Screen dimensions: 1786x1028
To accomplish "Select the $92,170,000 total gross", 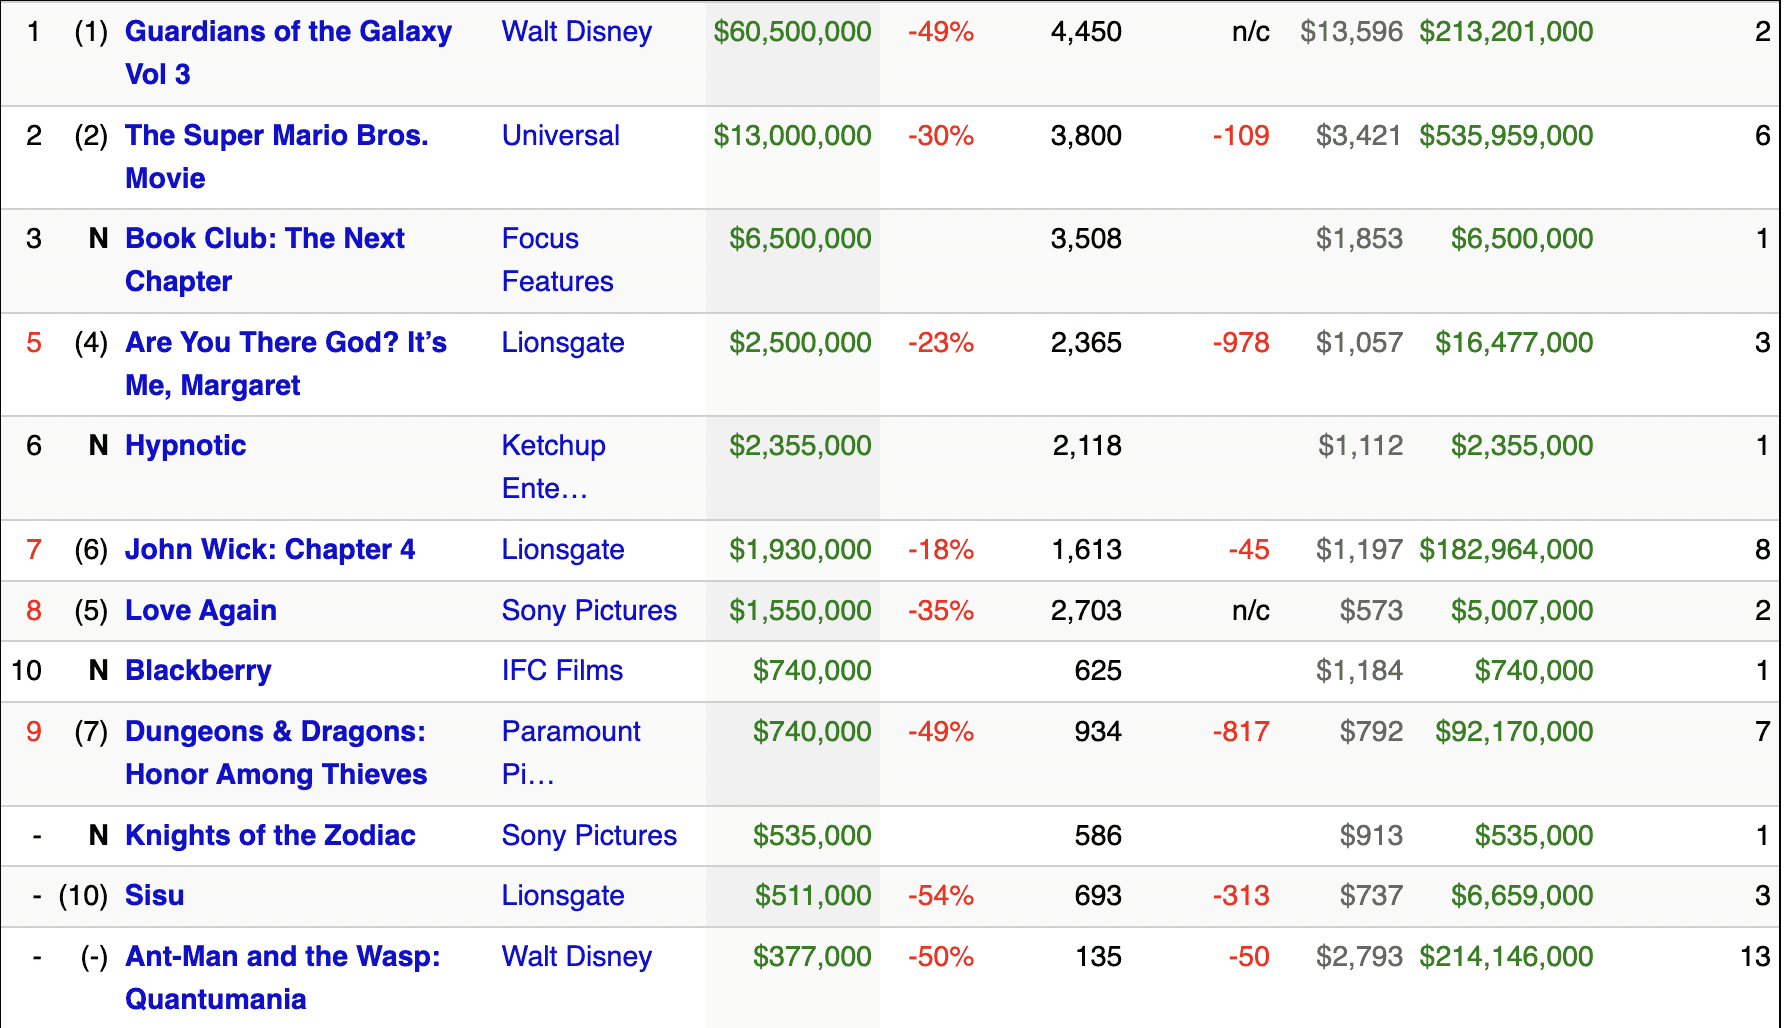I will [1514, 732].
